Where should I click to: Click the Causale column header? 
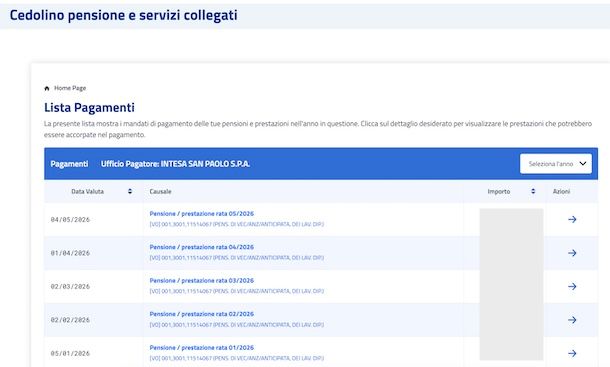click(x=160, y=191)
